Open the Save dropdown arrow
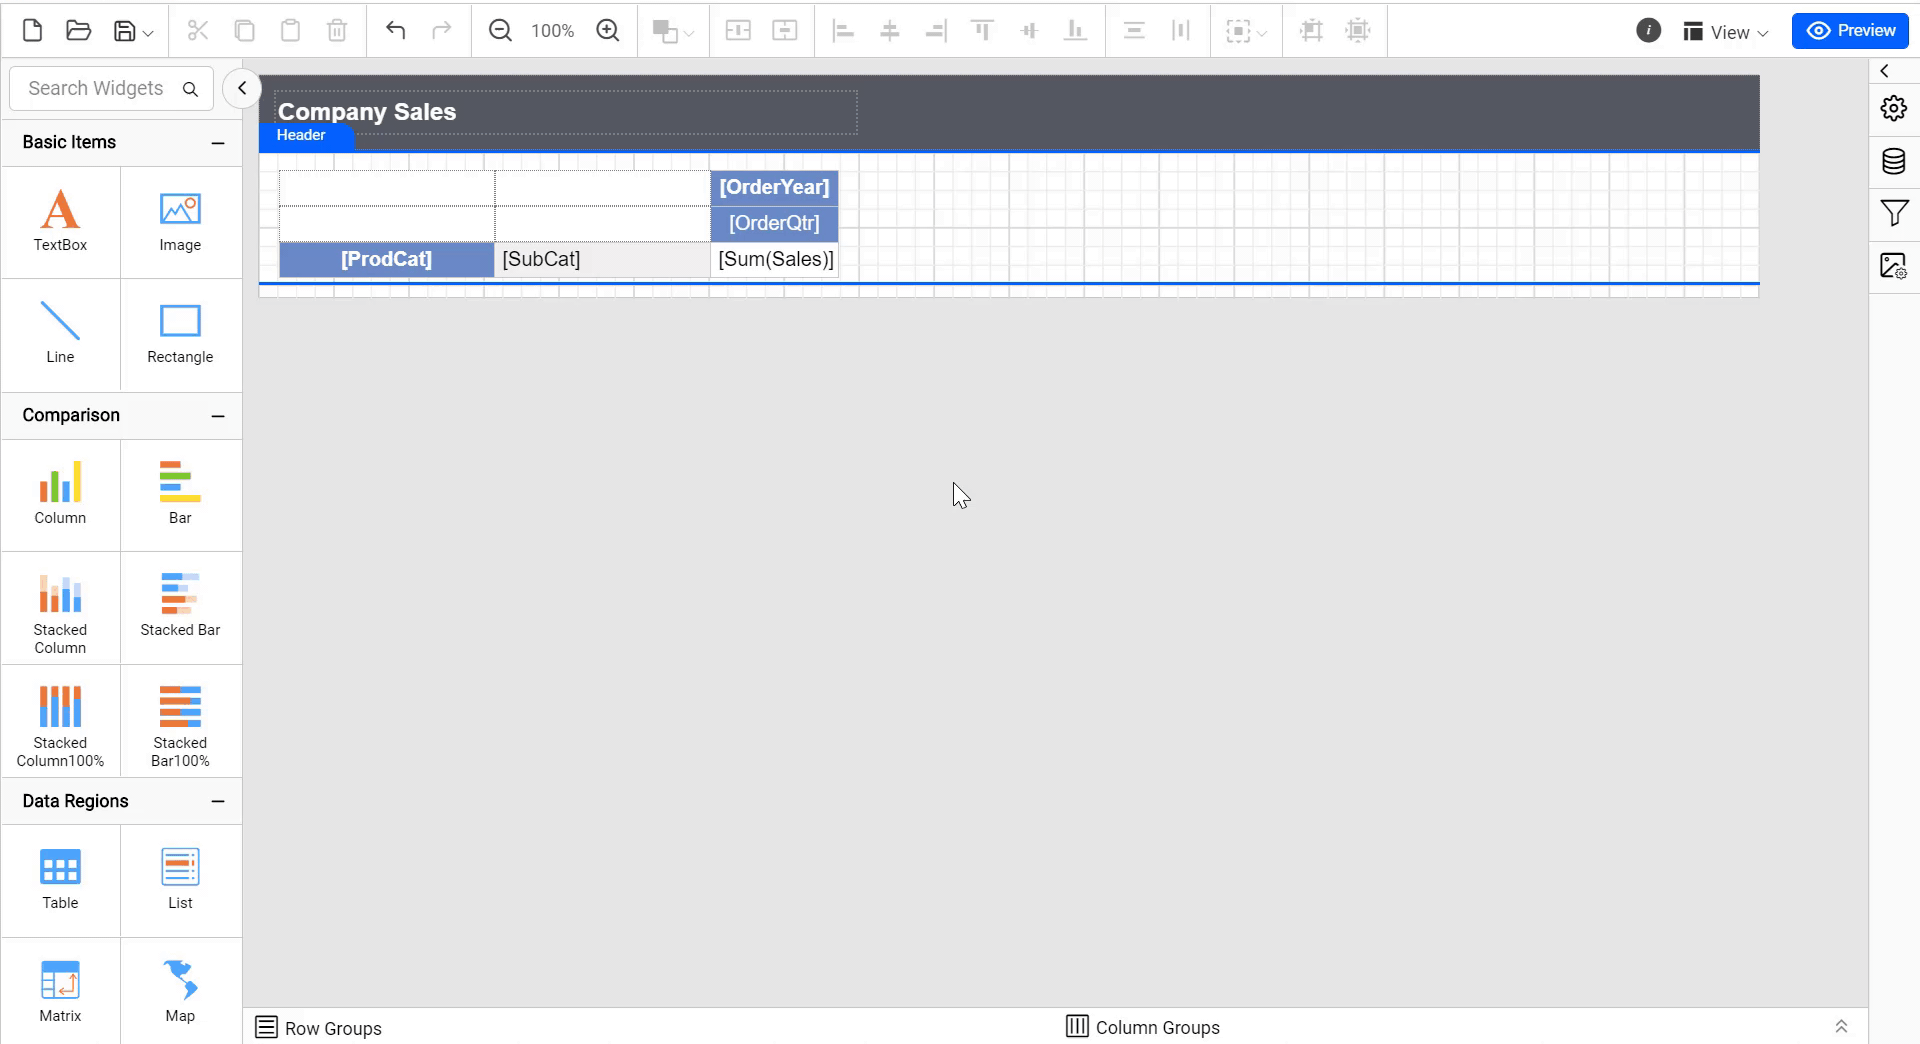Image resolution: width=1920 pixels, height=1044 pixels. coord(146,32)
